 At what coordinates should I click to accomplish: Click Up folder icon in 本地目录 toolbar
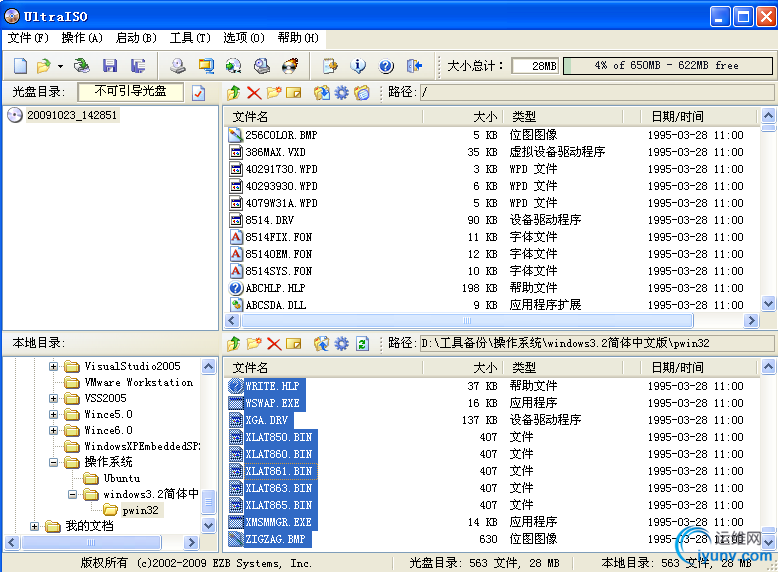pyautogui.click(x=234, y=343)
